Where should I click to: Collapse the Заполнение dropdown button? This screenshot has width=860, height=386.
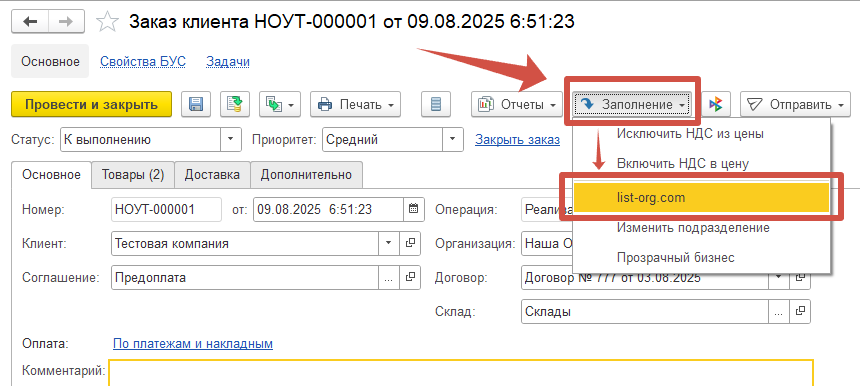632,104
